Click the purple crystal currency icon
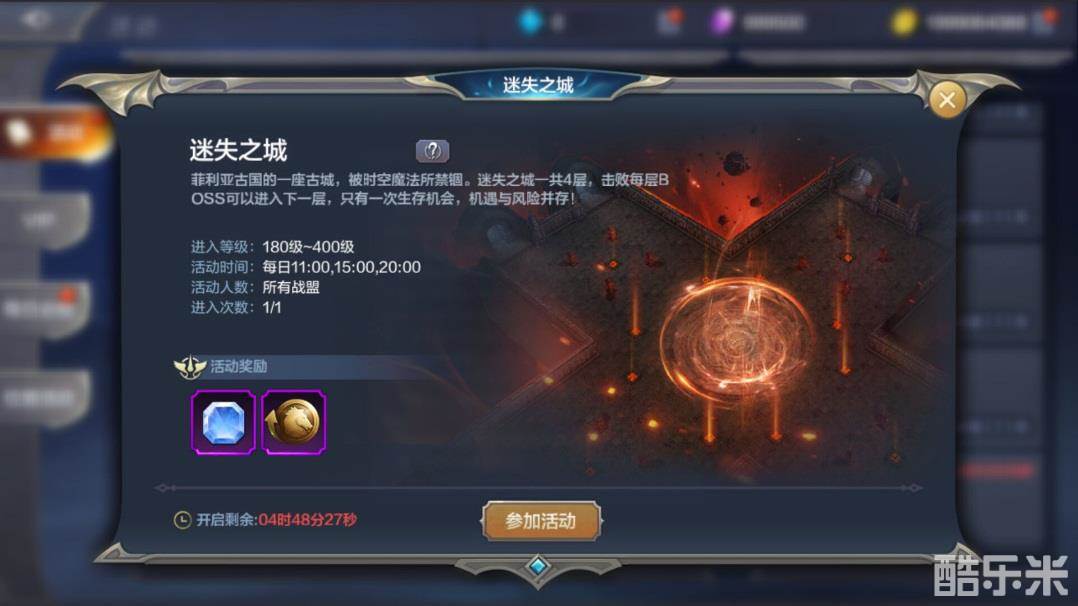 722,22
